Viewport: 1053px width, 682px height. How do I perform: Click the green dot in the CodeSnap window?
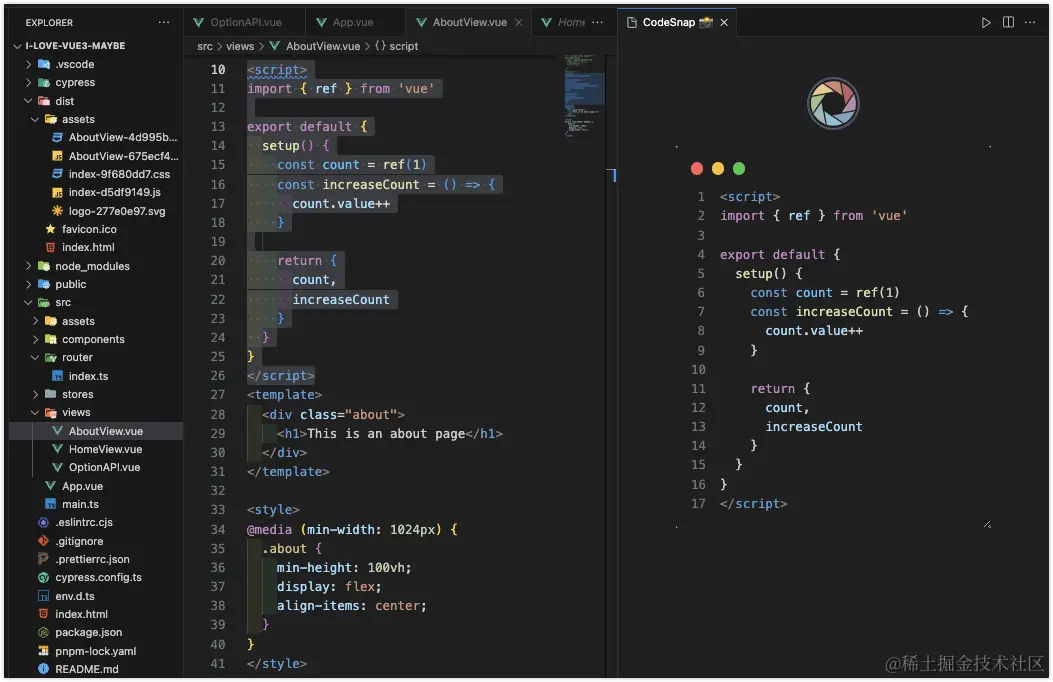(739, 168)
